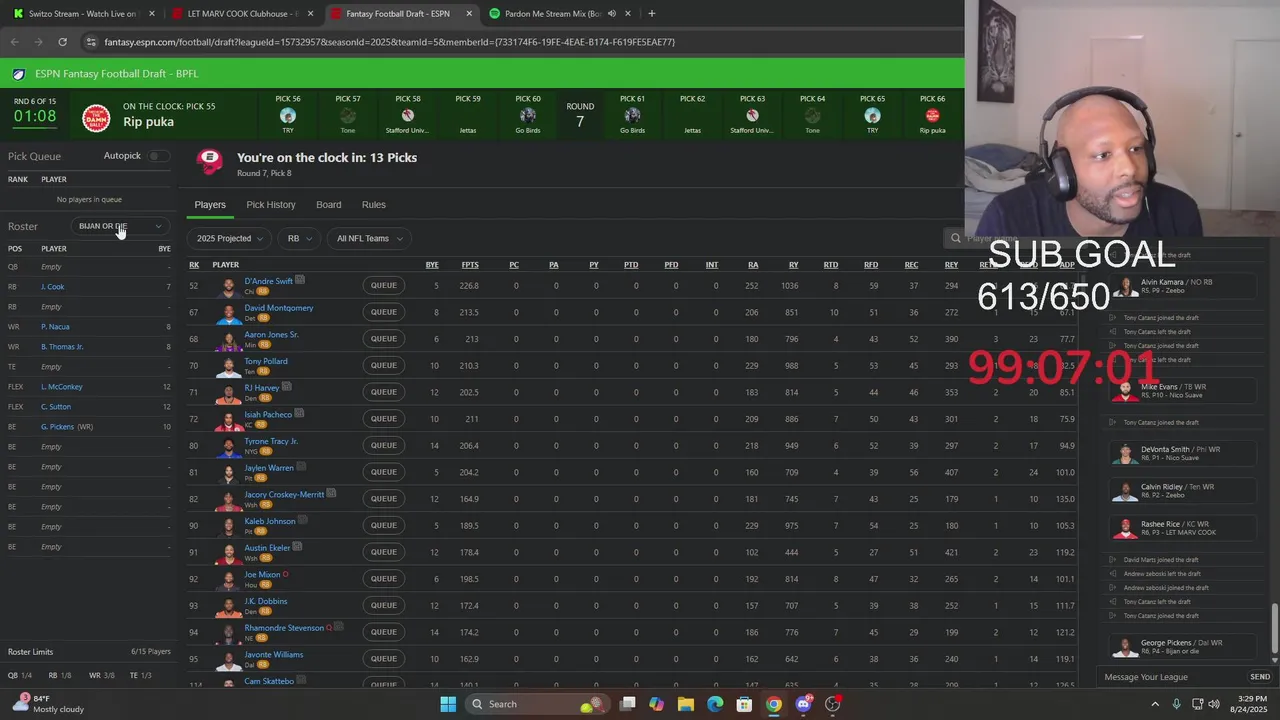Image resolution: width=1280 pixels, height=720 pixels.
Task: Toggle the Autopick switch
Action: (x=158, y=156)
